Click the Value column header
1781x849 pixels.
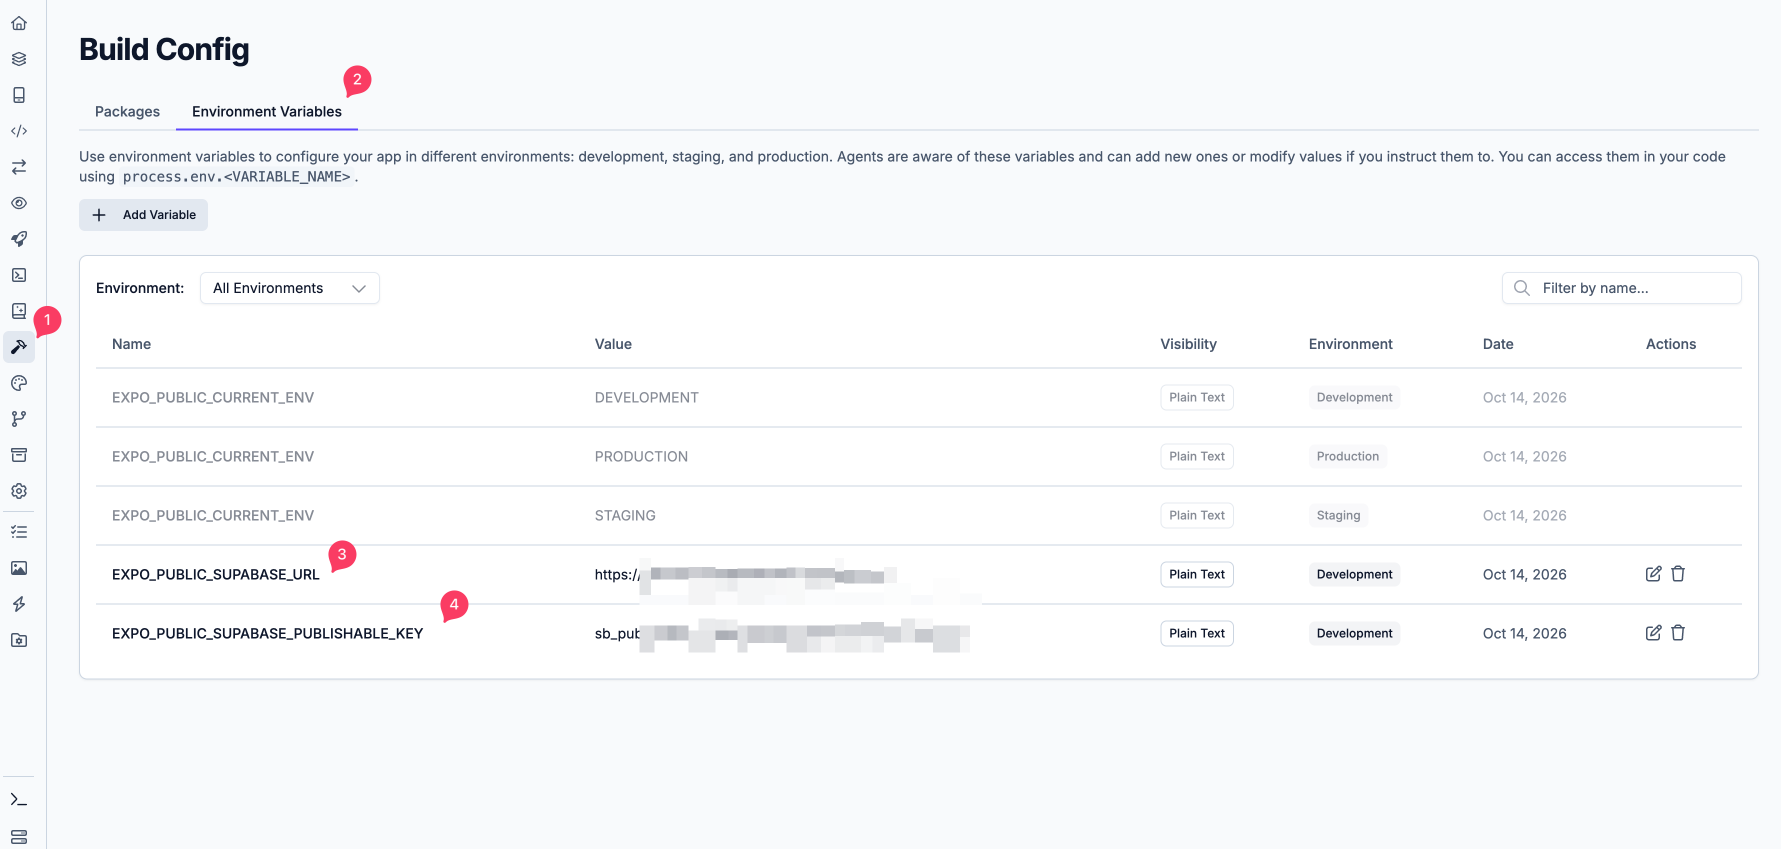[x=613, y=344]
